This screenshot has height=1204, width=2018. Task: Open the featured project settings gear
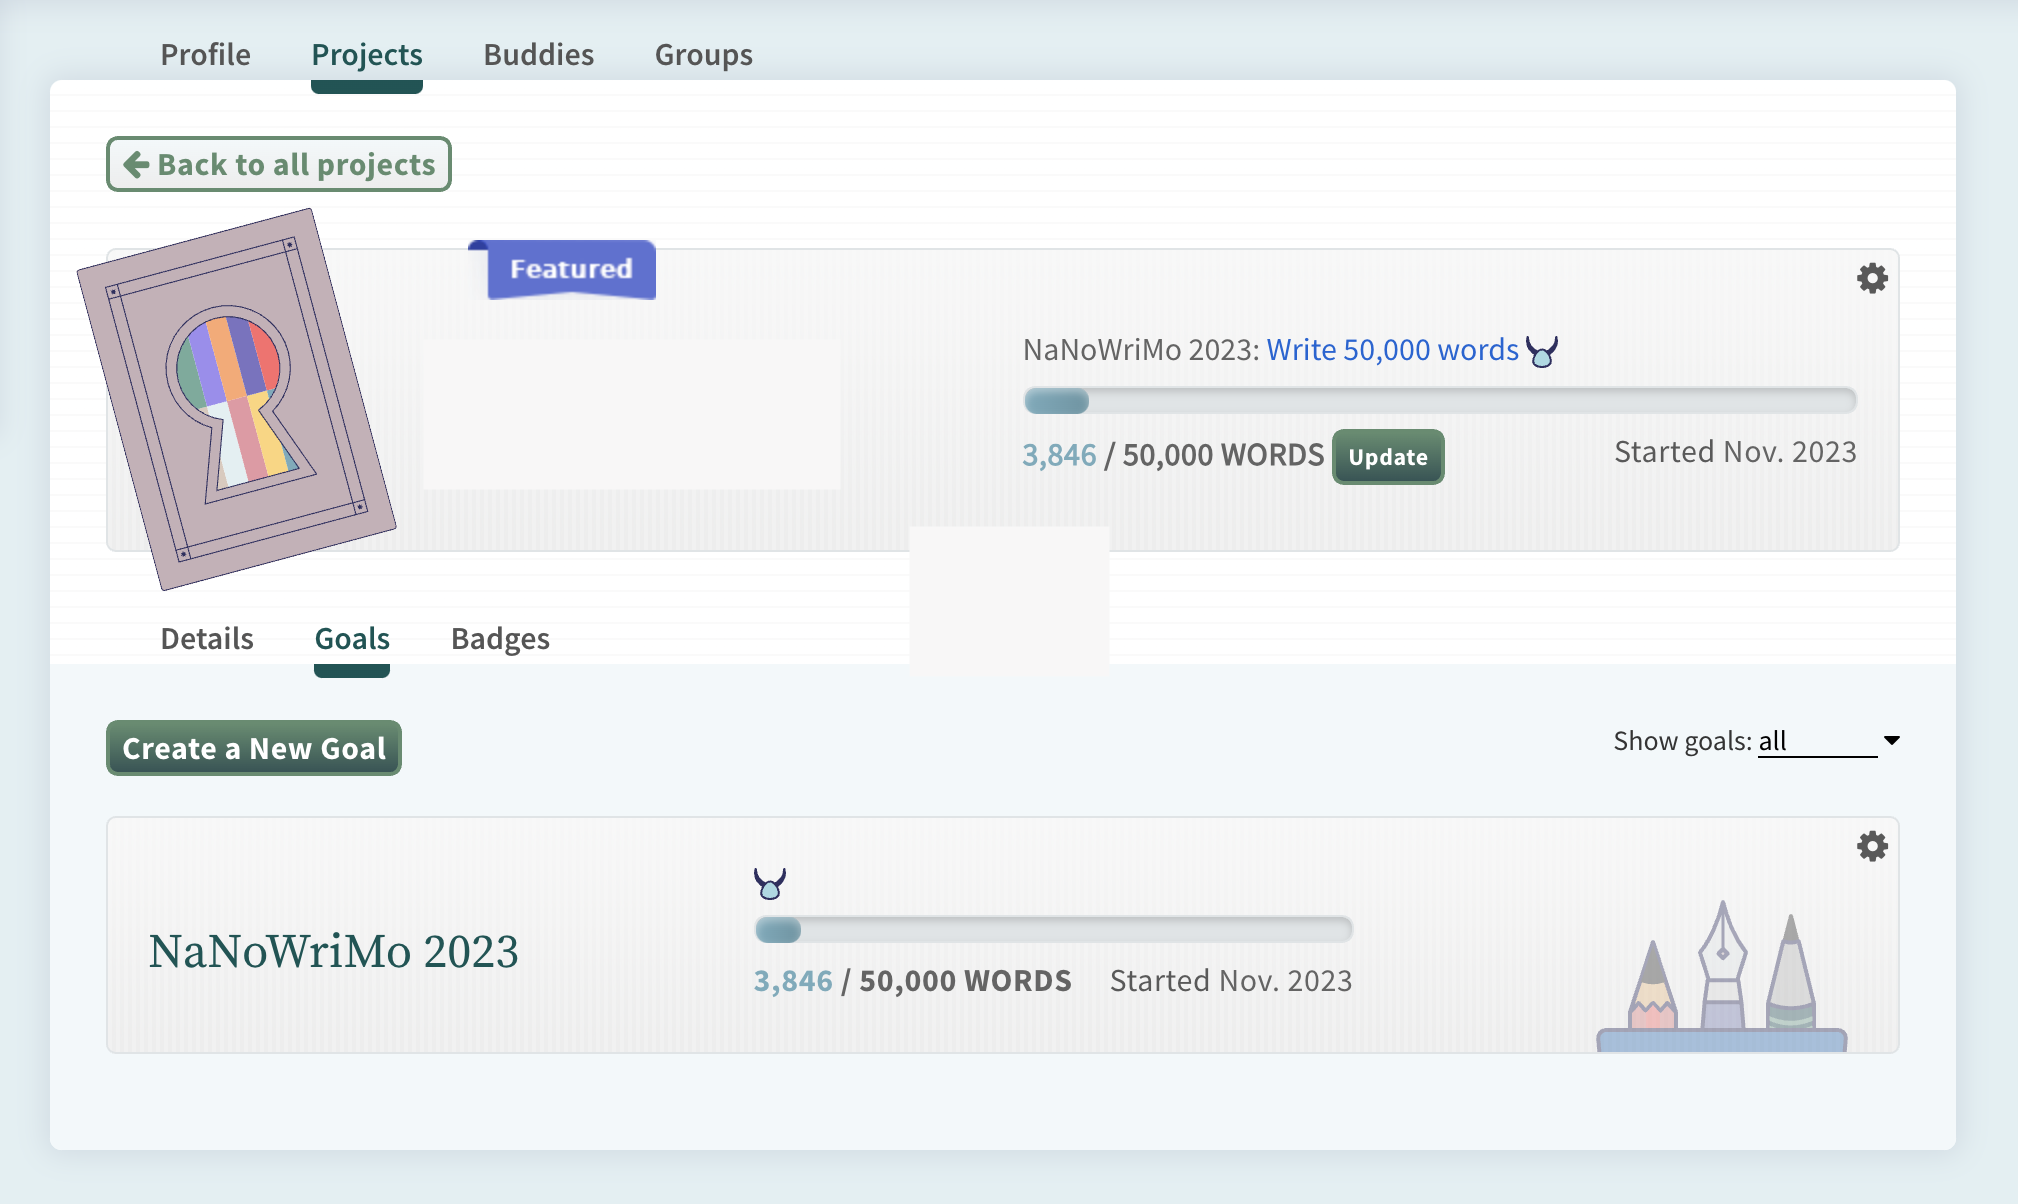[1872, 278]
